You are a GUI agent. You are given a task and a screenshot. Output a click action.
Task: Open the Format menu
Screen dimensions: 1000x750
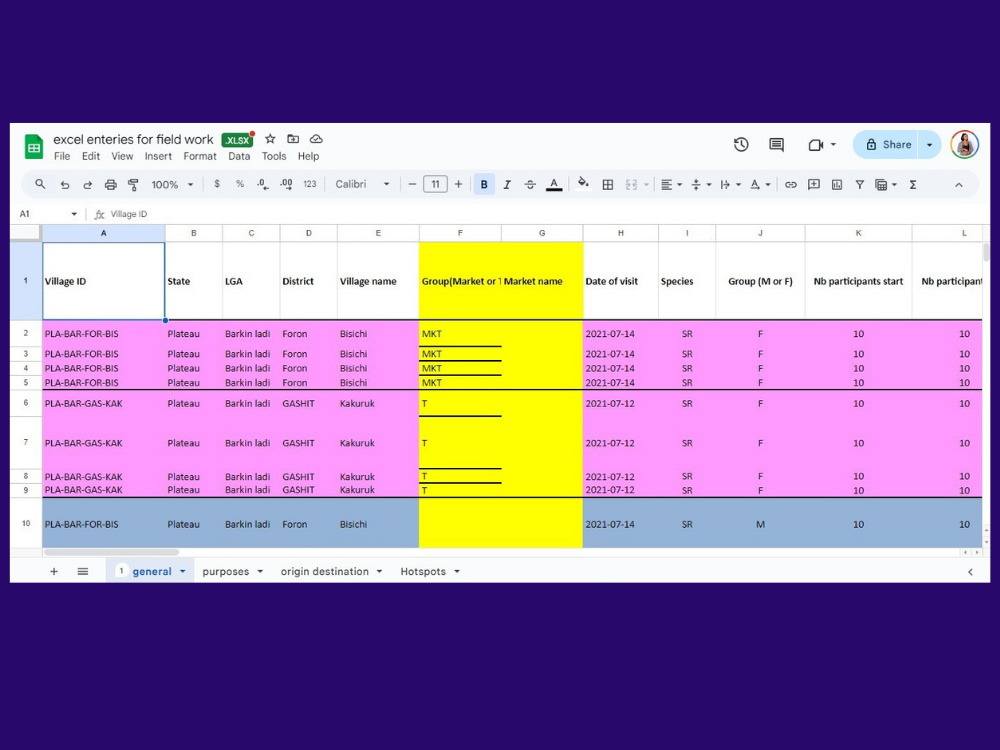click(200, 156)
